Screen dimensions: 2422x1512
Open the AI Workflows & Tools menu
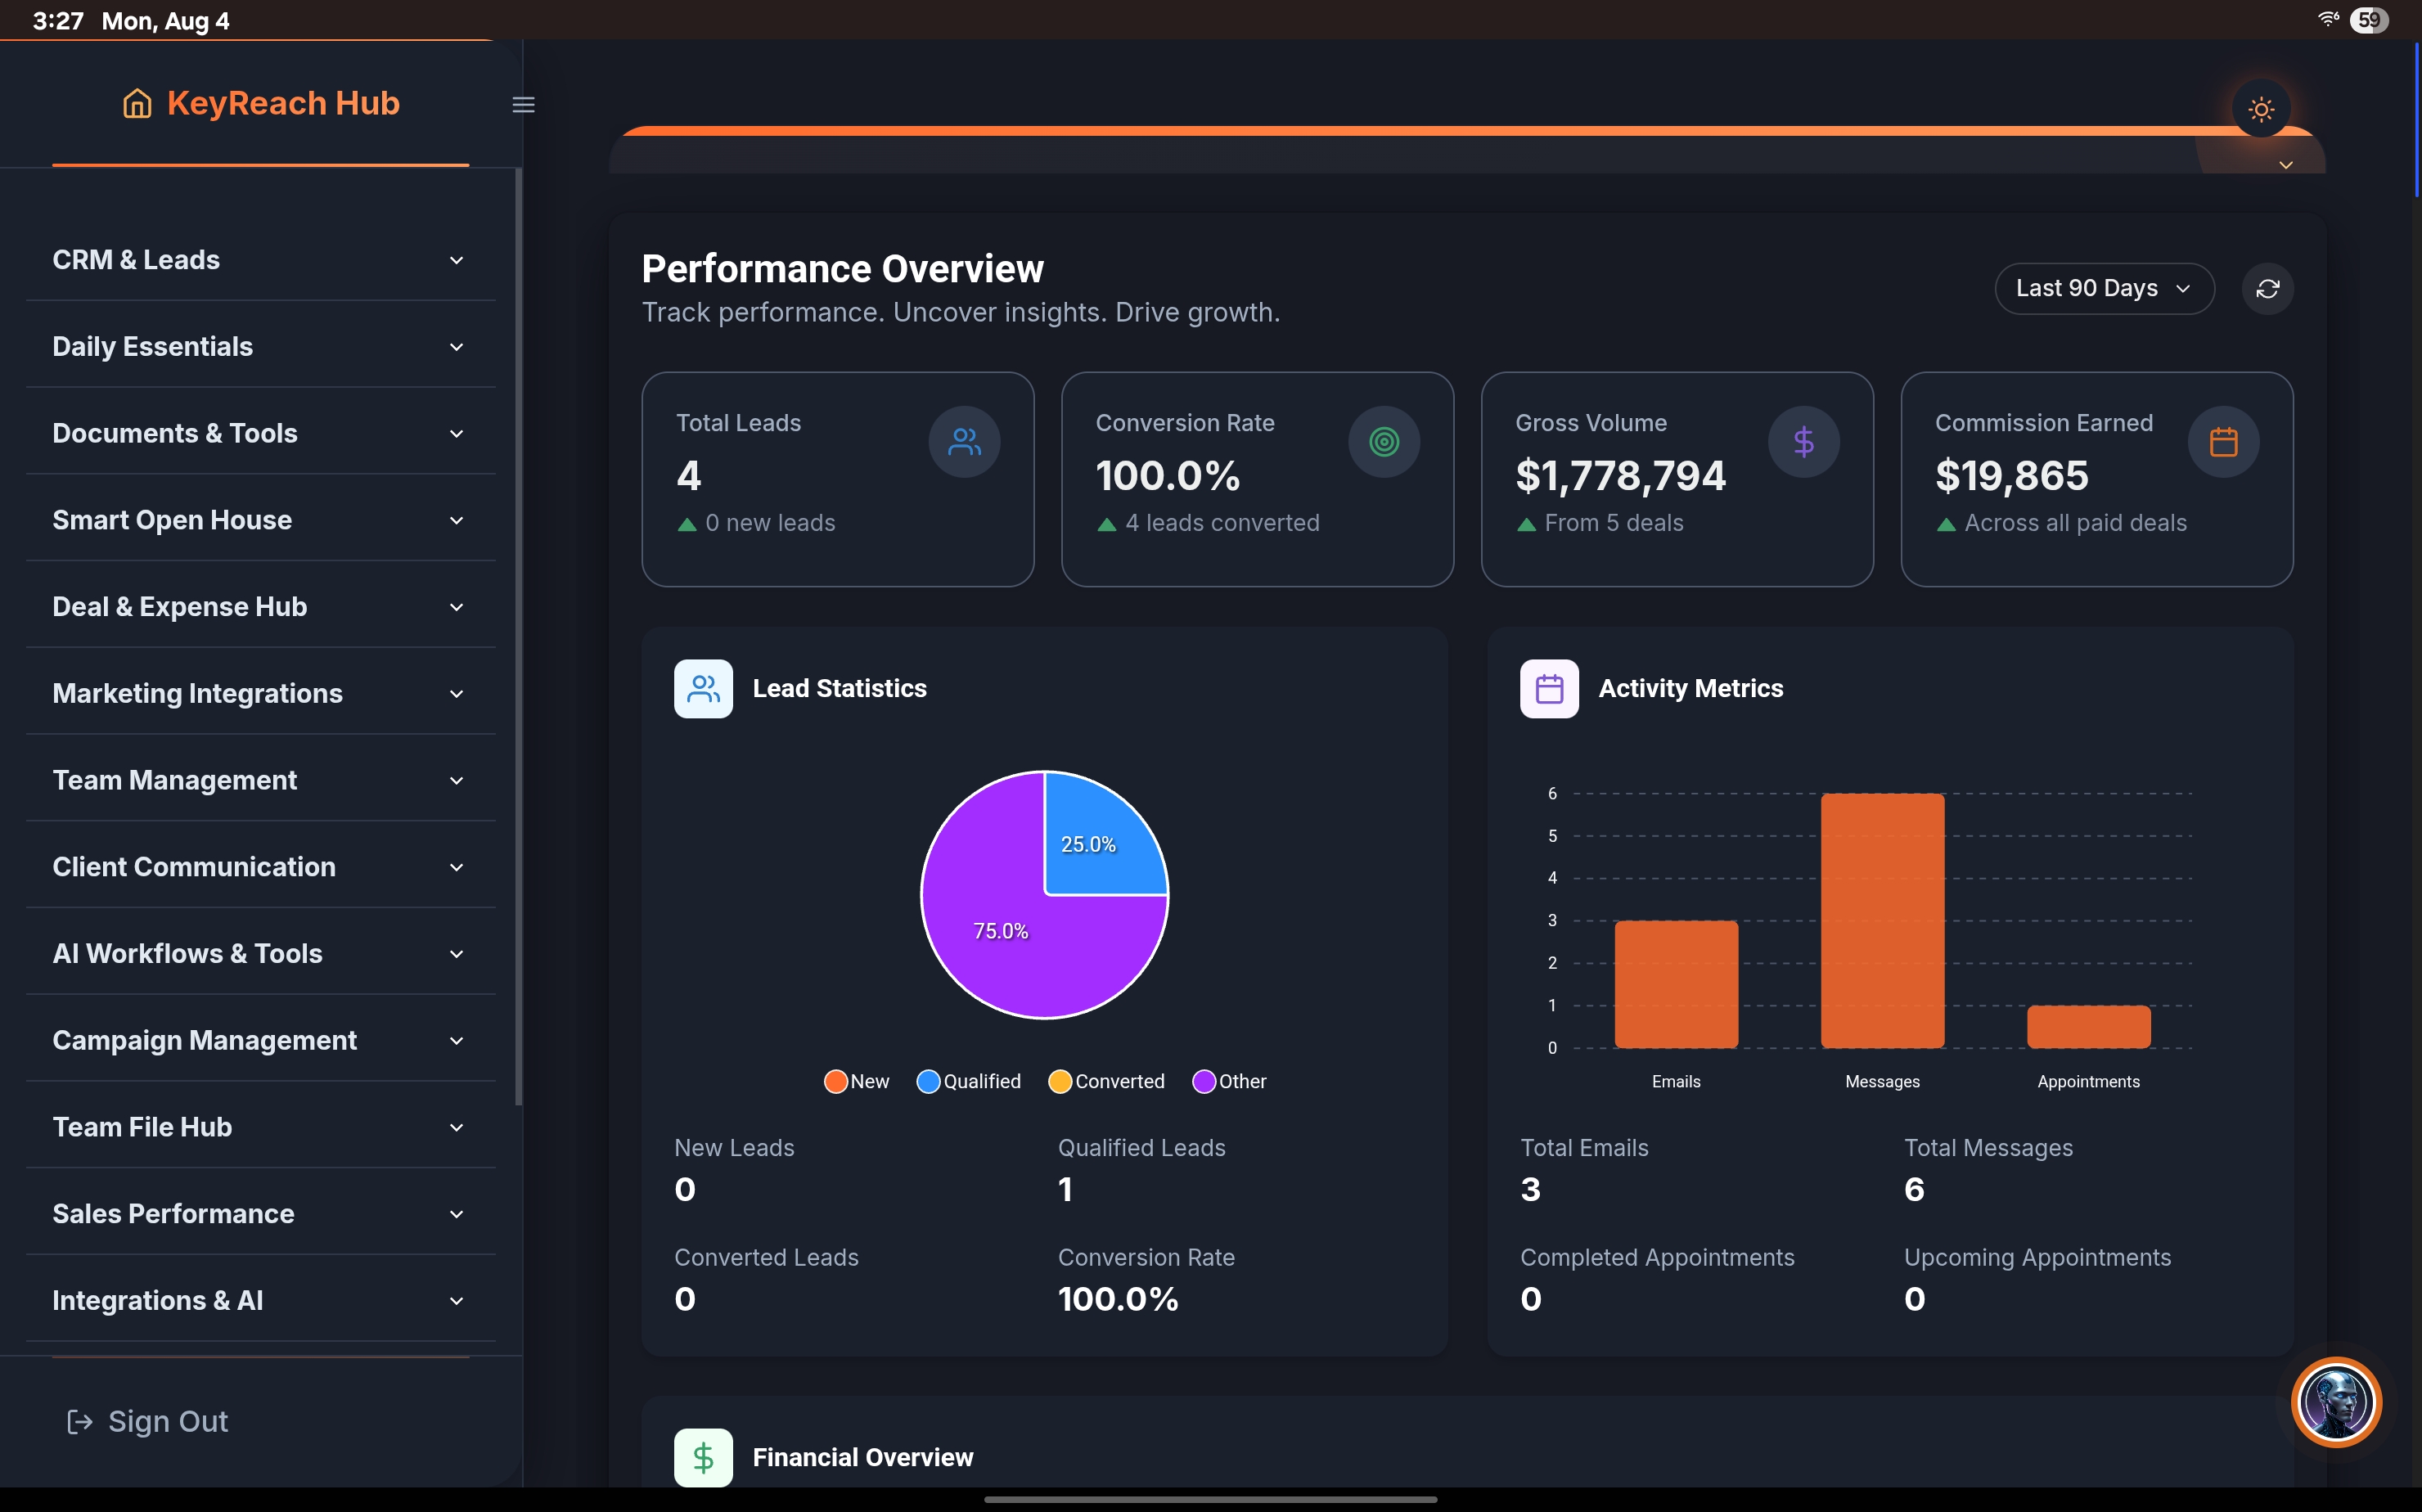pyautogui.click(x=261, y=954)
